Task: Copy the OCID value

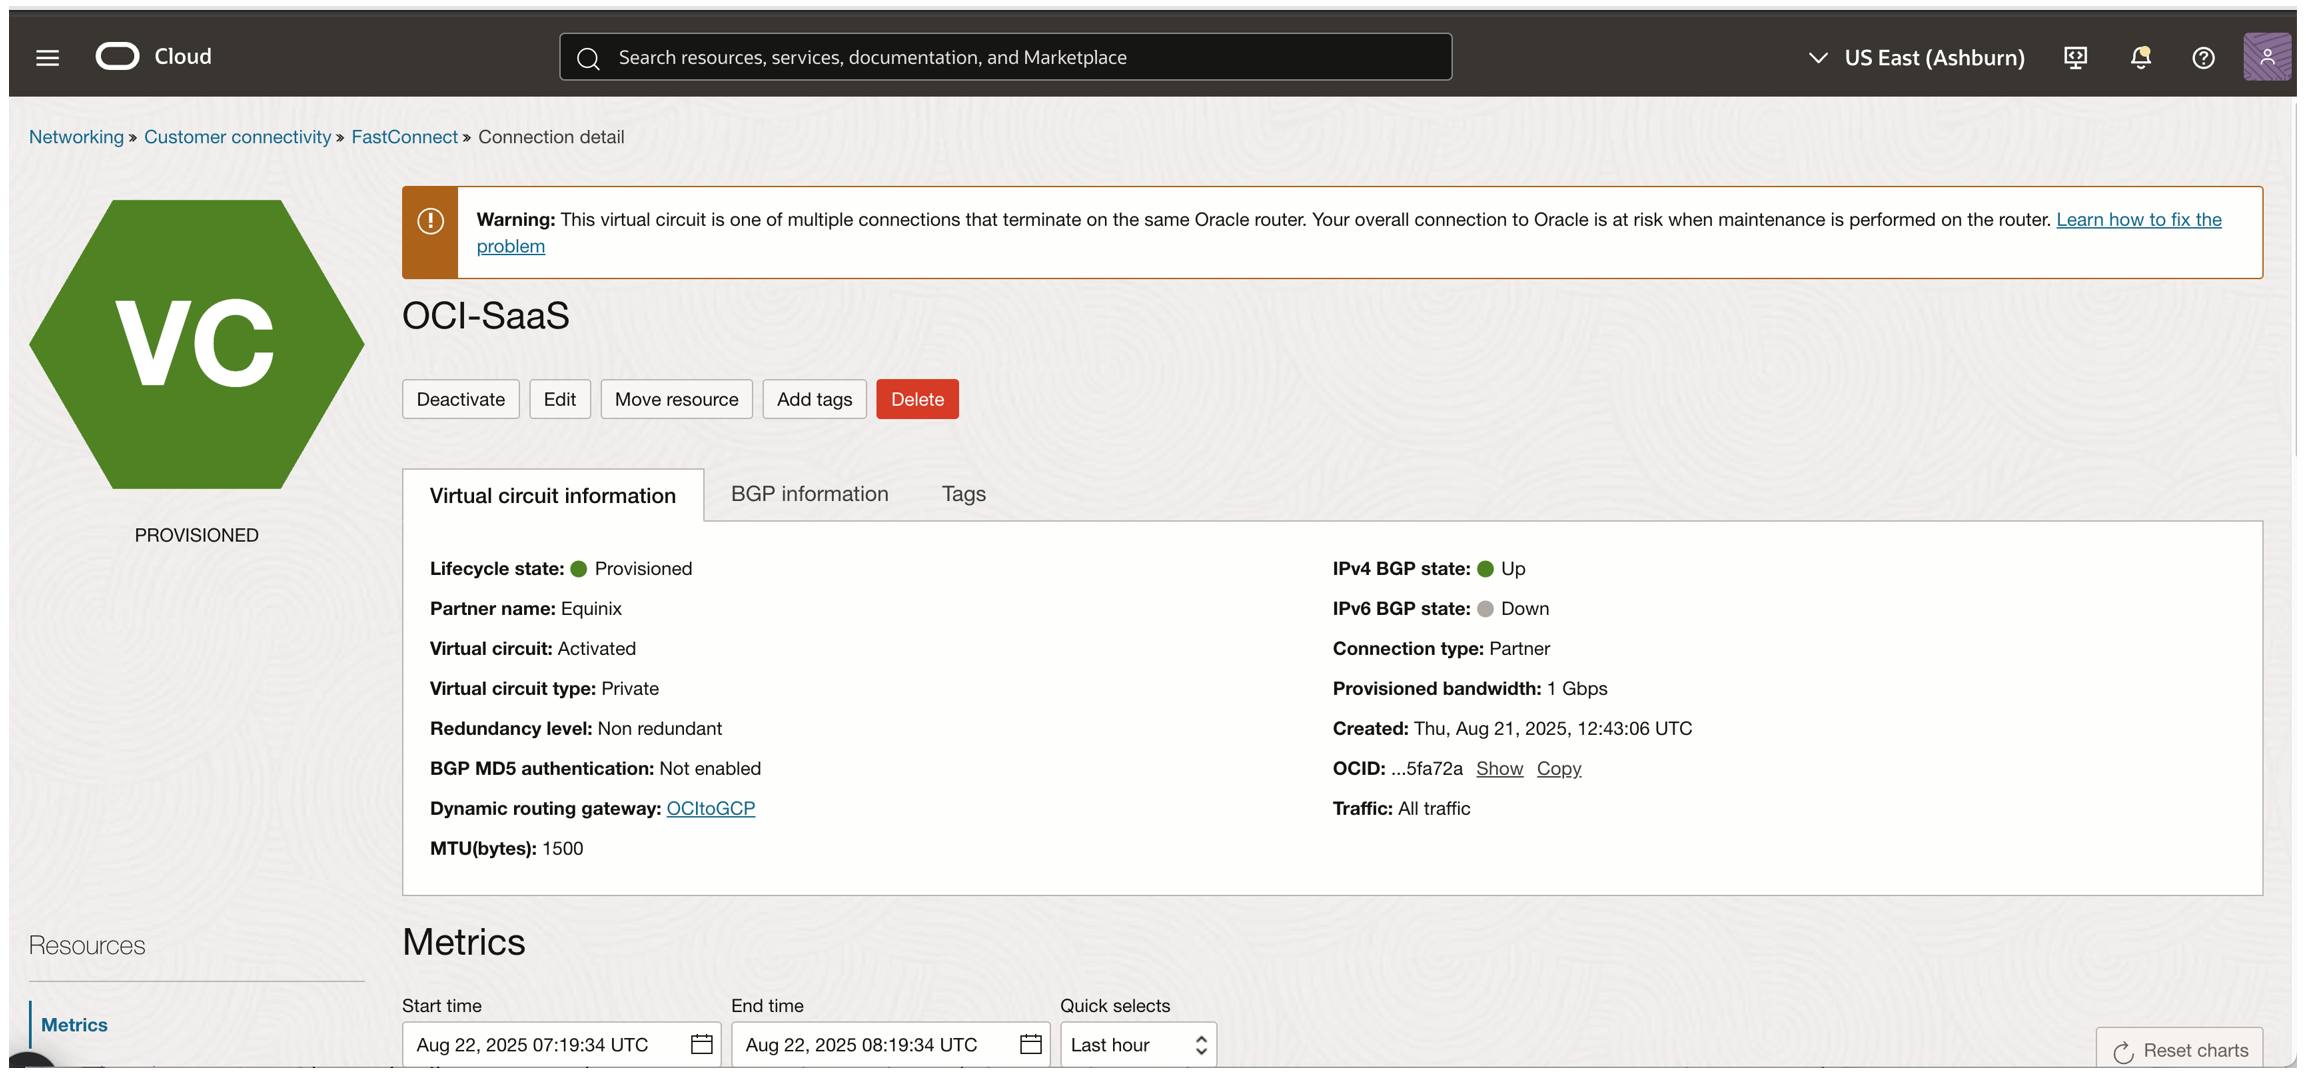Action: pos(1558,768)
